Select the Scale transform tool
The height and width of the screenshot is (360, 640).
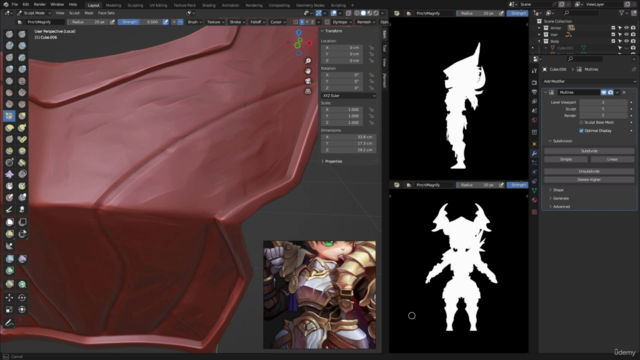click(x=9, y=310)
